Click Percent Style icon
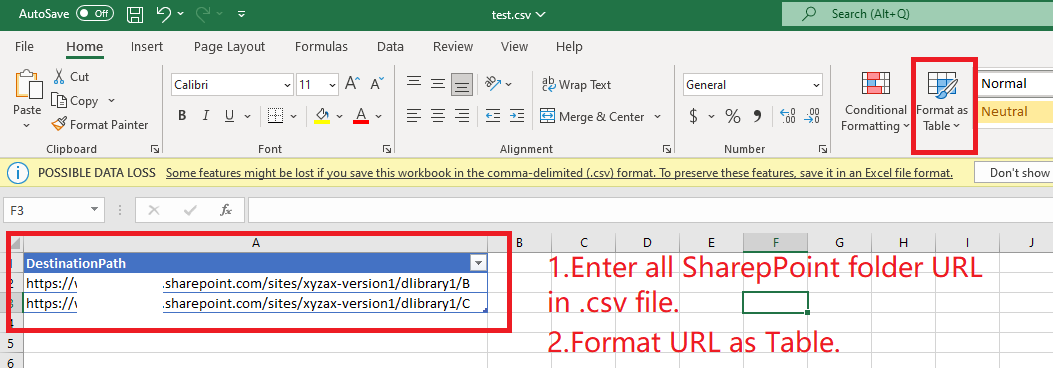Screen dimensions: 1053x368 [x=733, y=116]
